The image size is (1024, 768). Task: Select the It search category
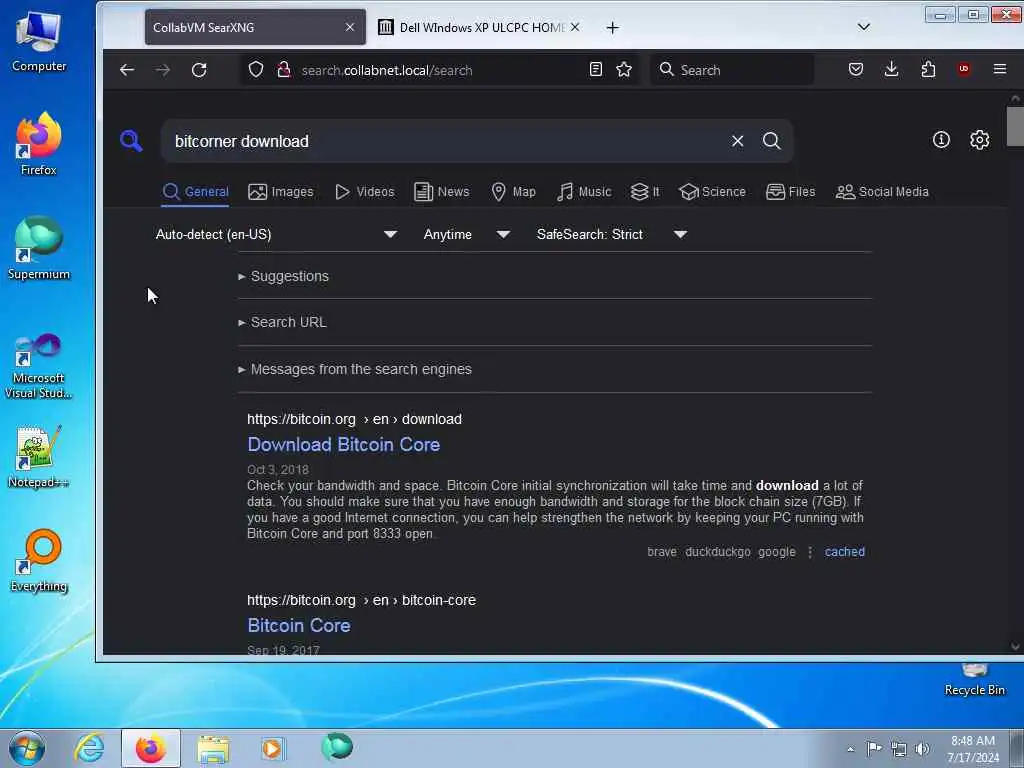coord(645,192)
